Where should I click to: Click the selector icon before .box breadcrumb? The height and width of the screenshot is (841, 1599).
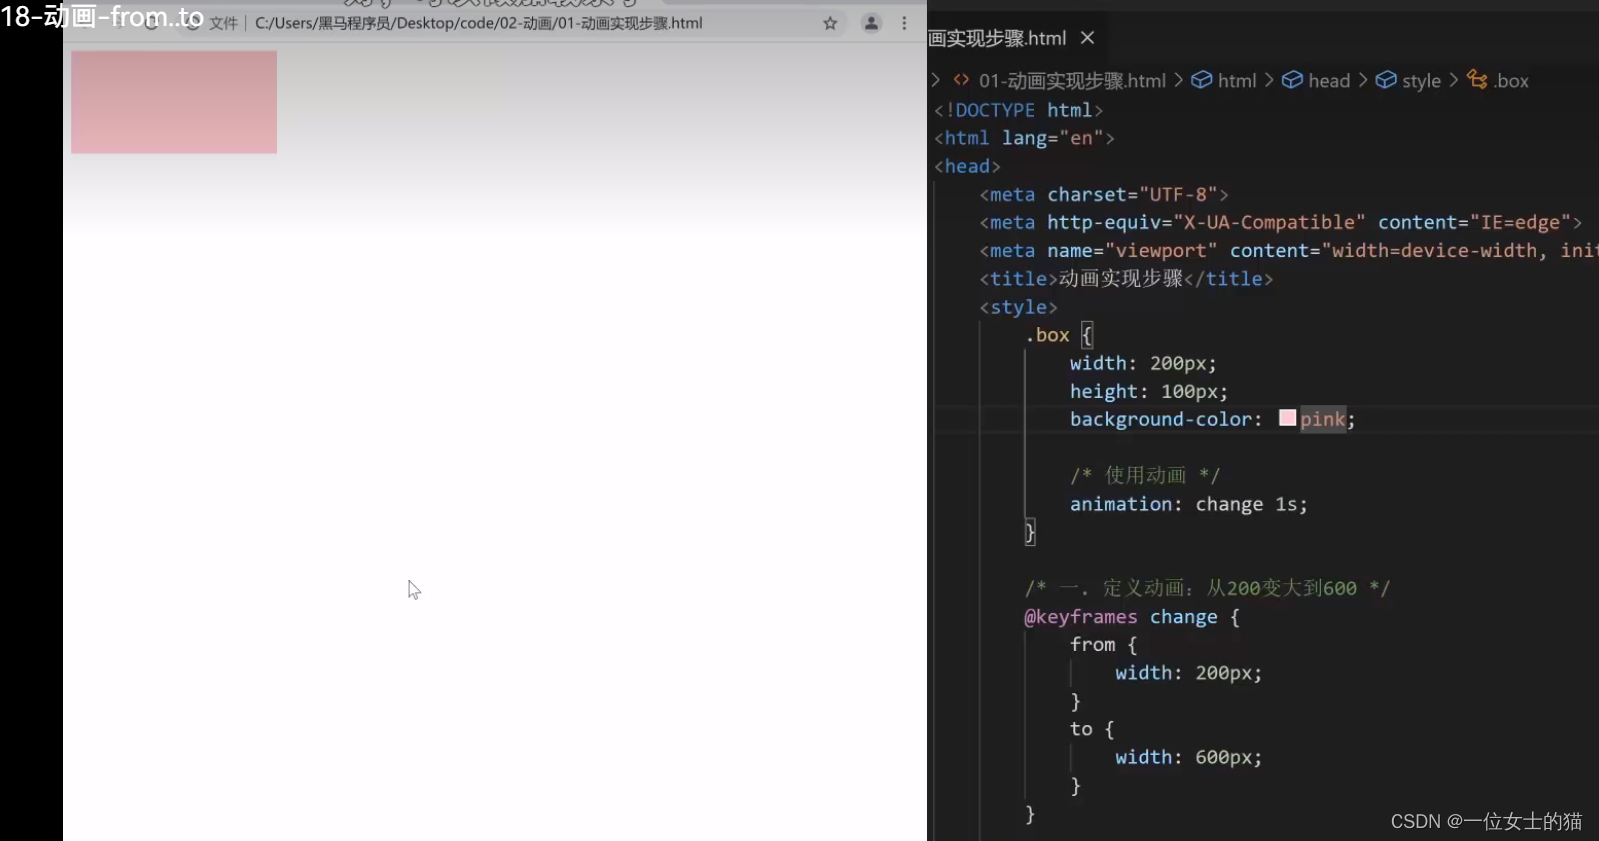(x=1477, y=80)
